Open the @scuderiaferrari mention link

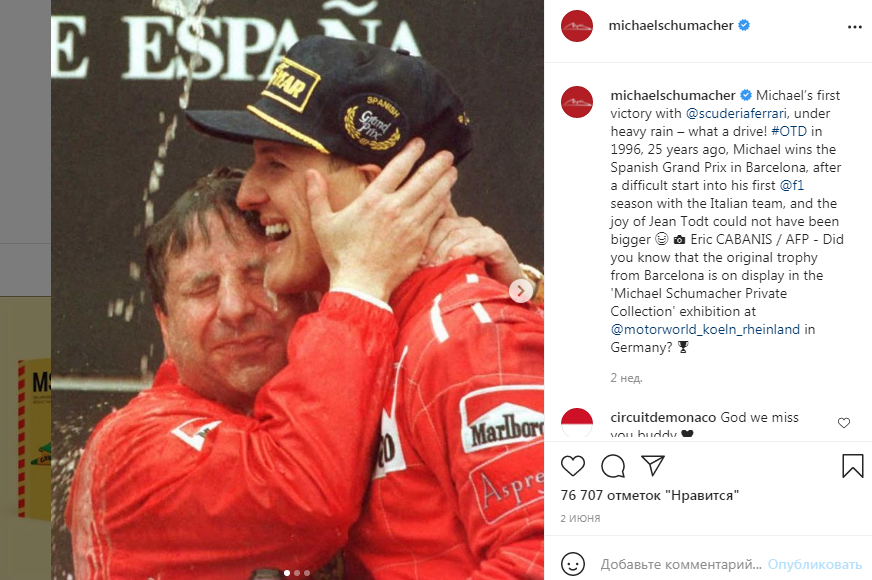coord(736,113)
